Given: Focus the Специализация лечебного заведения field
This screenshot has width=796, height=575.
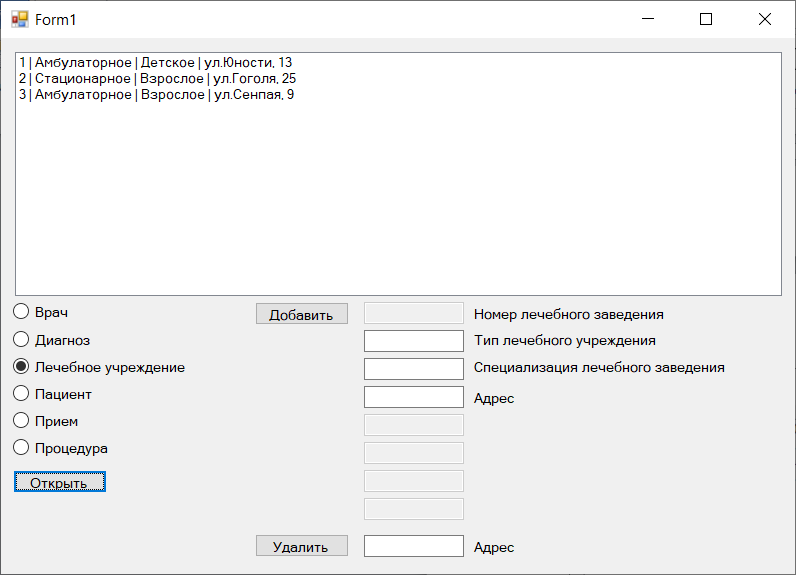Looking at the screenshot, I should pos(414,369).
